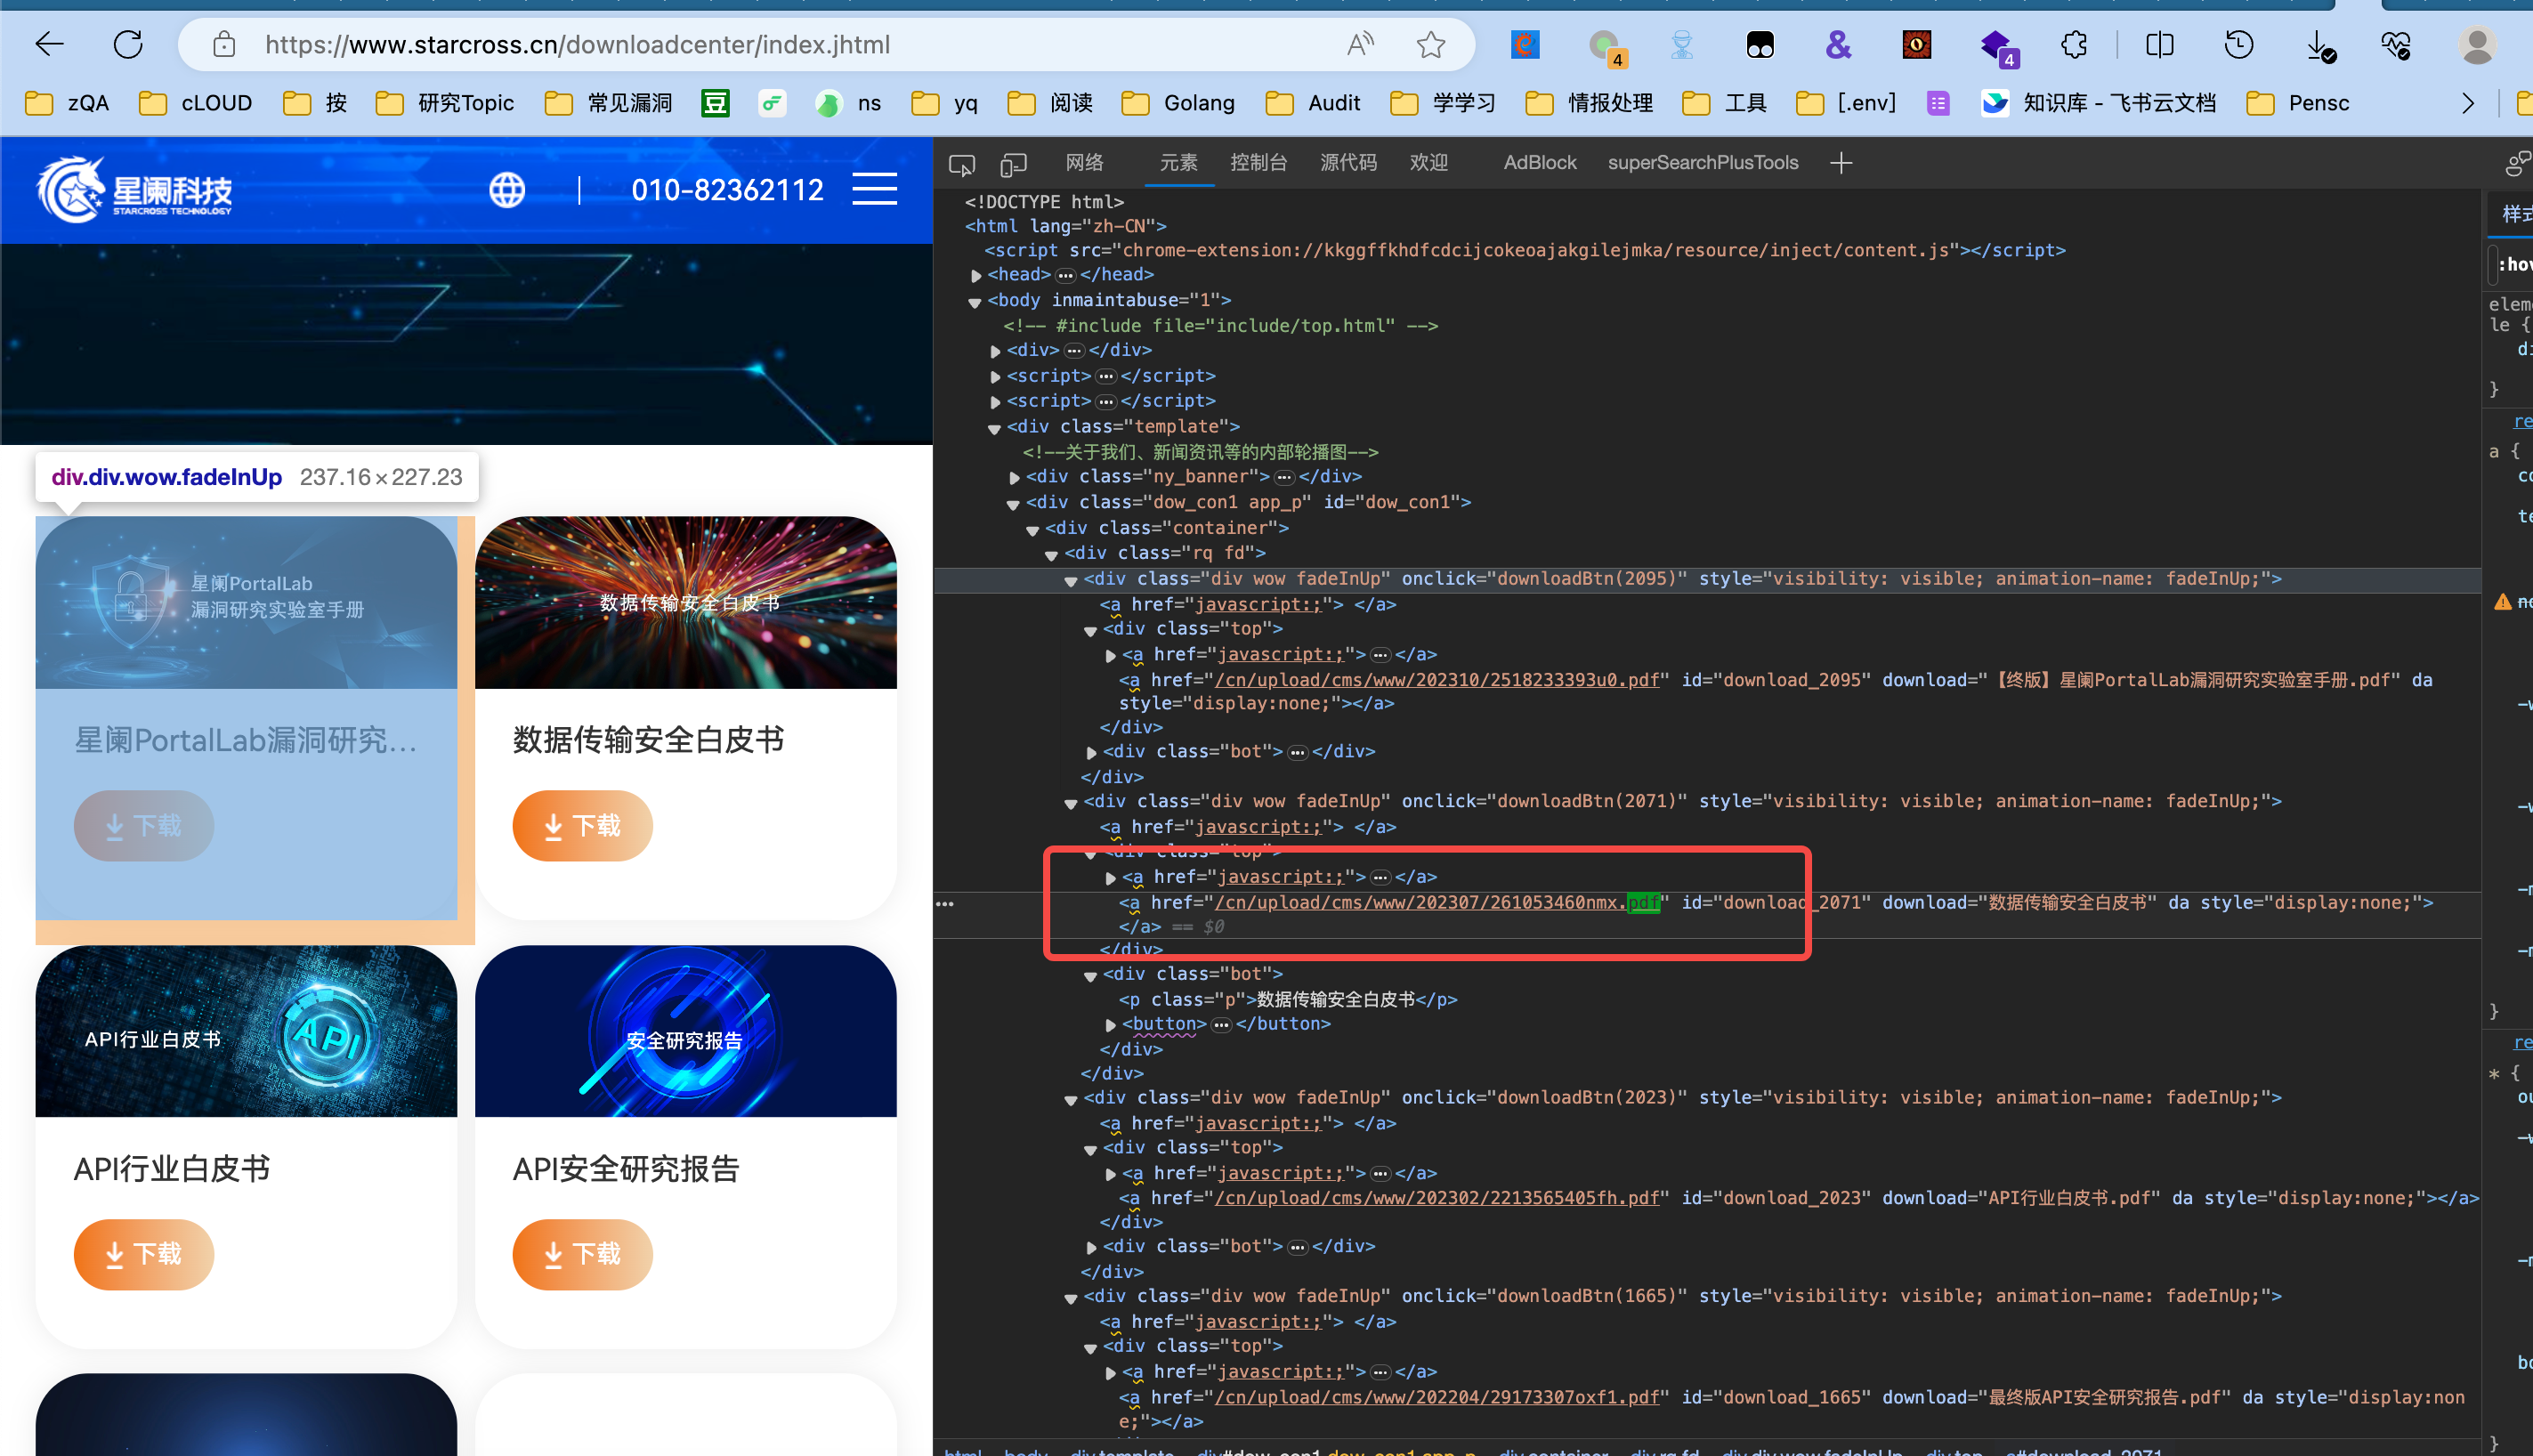Viewport: 2533px width, 1456px height.
Task: Open browser essentials heartbeat icon
Action: coord(2396,45)
